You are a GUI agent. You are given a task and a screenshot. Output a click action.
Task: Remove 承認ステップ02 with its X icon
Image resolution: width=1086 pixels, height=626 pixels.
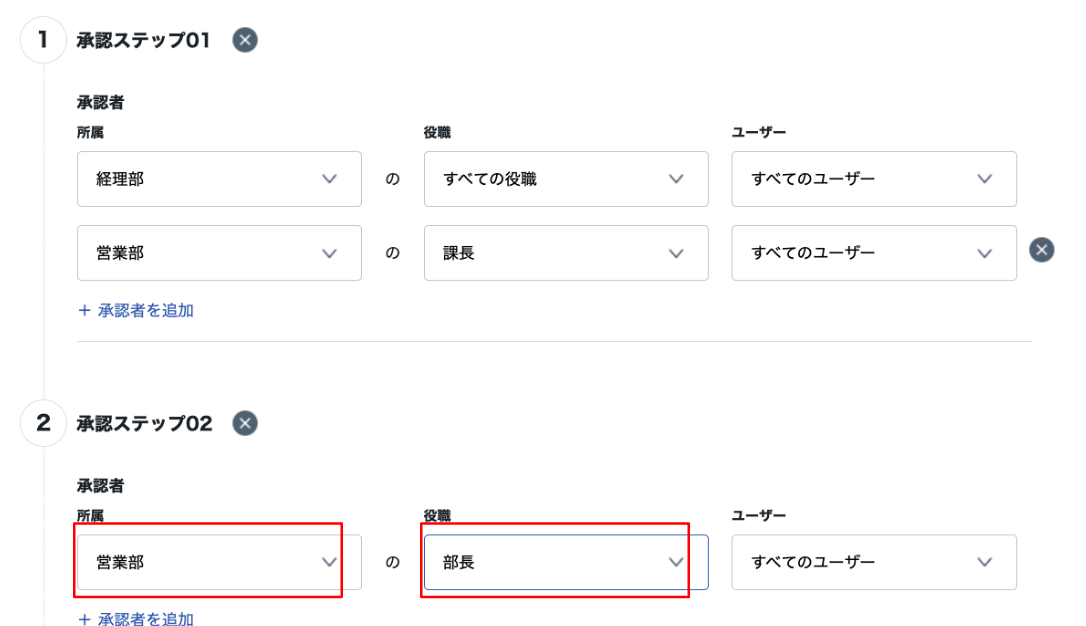(x=244, y=423)
